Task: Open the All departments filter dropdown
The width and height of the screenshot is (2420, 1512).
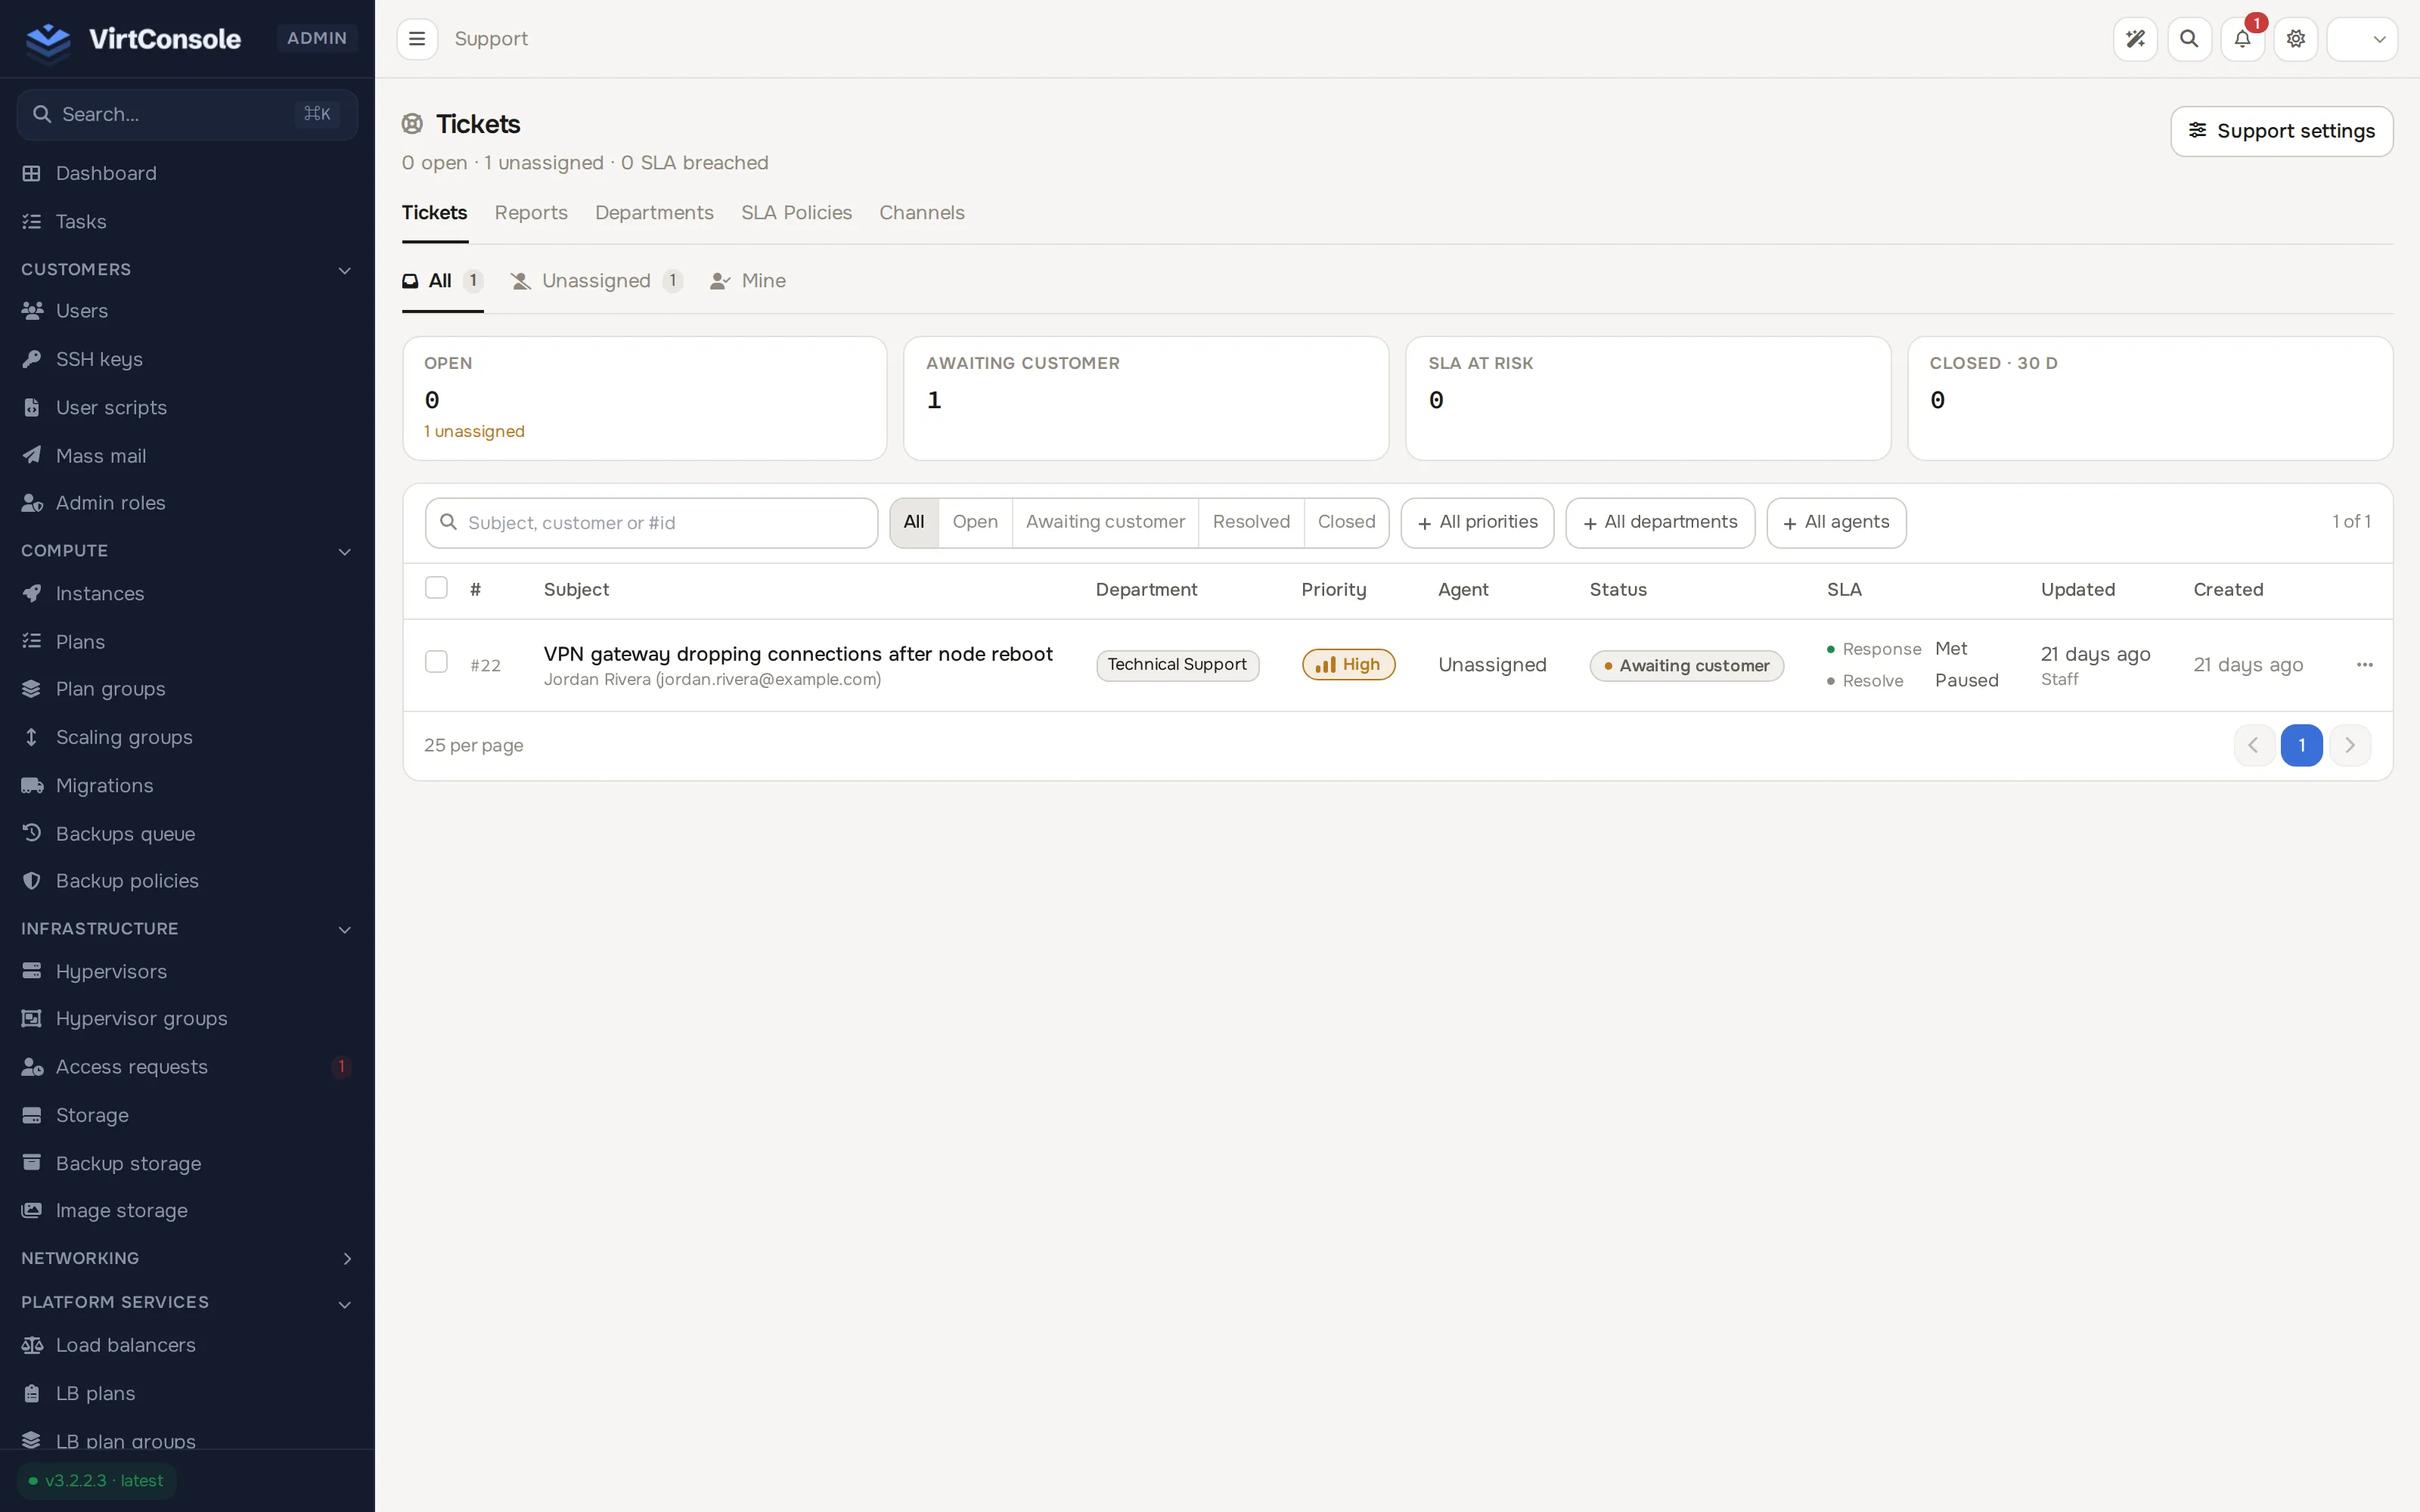Action: (1660, 522)
